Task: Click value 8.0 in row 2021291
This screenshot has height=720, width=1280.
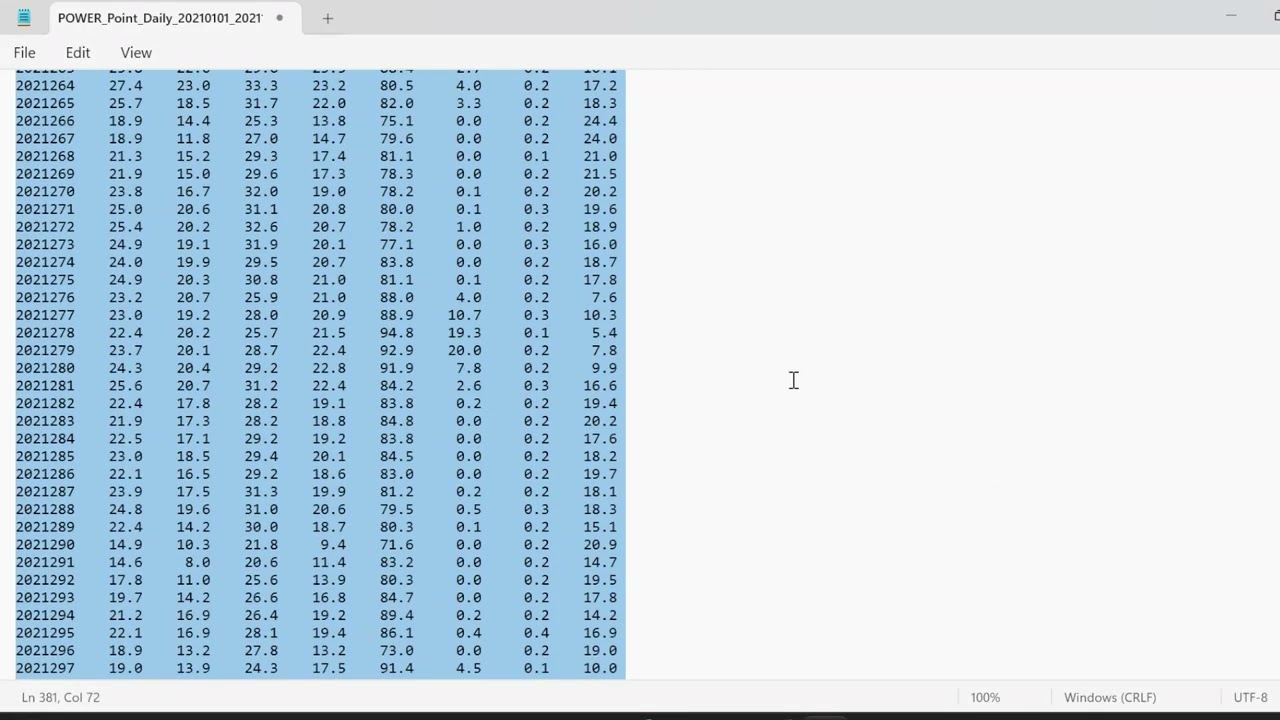Action: pyautogui.click(x=197, y=562)
